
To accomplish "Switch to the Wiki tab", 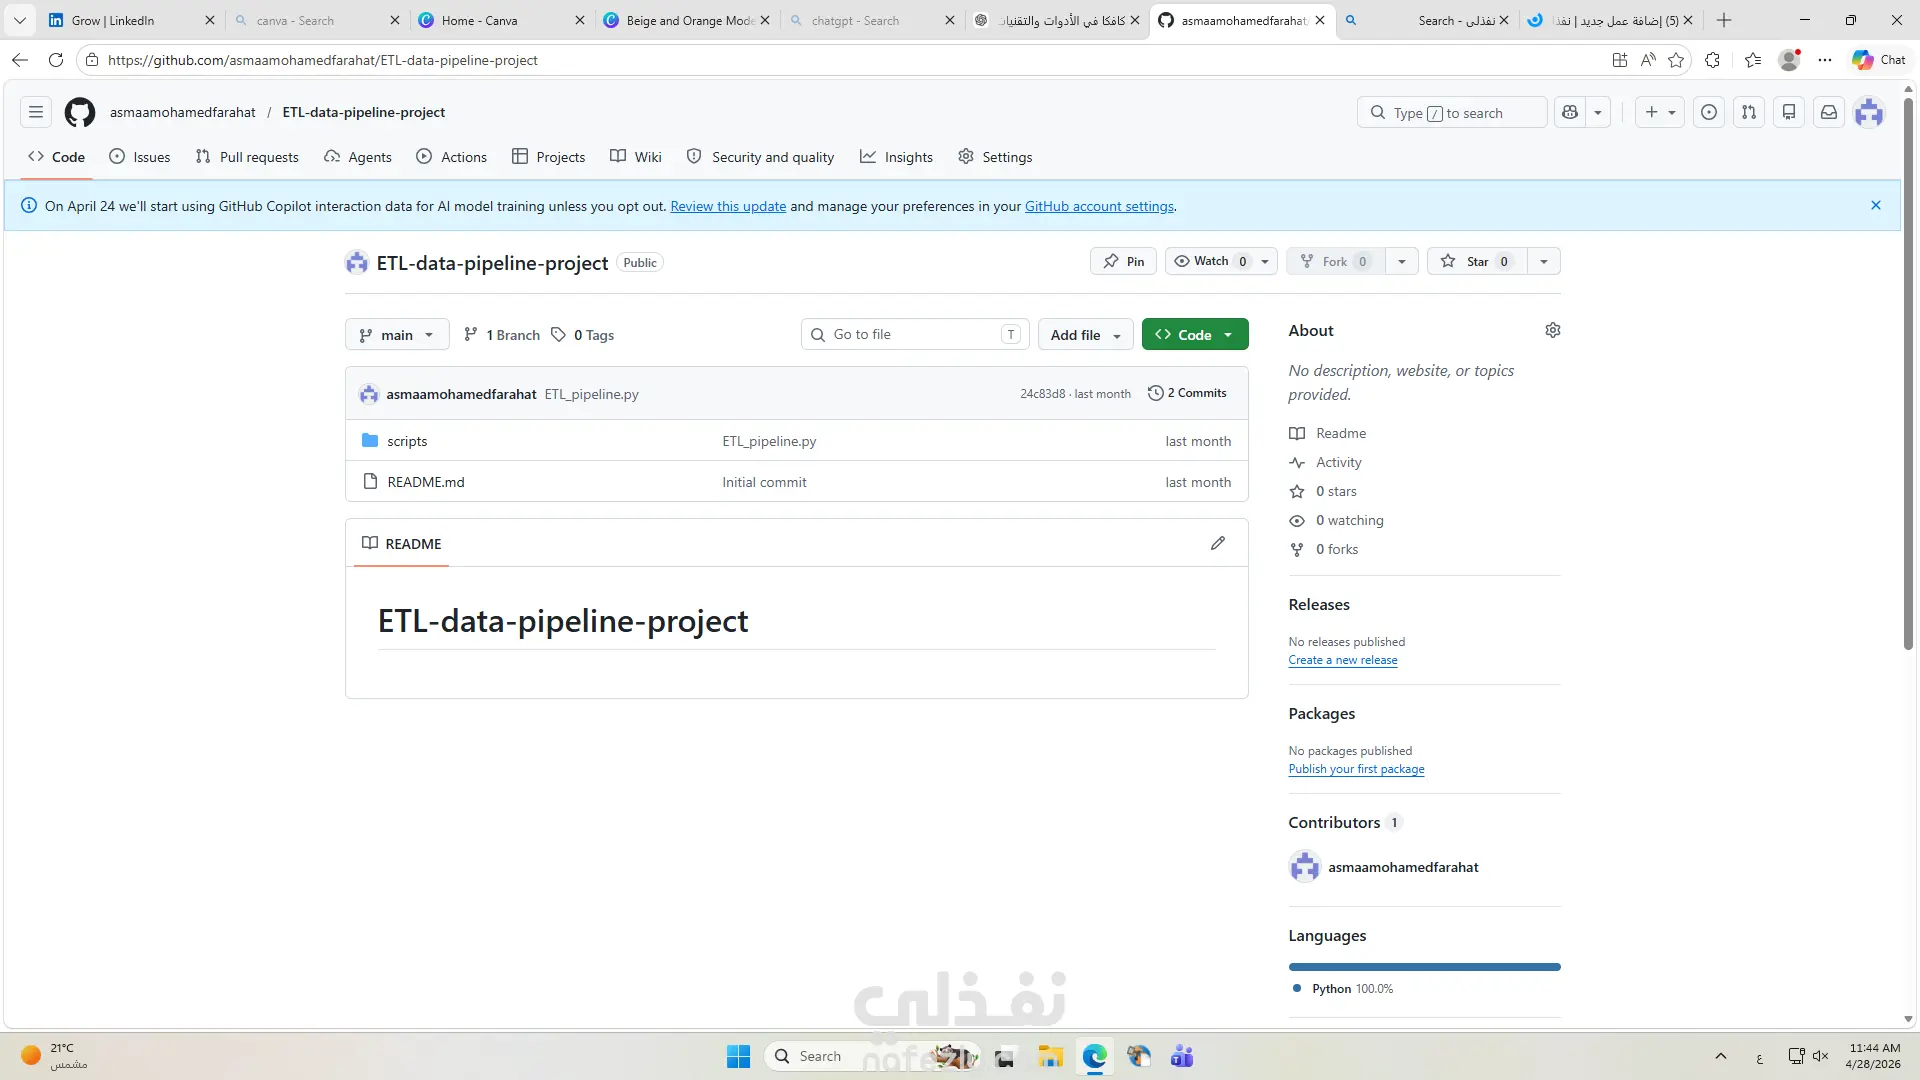I will 636,157.
